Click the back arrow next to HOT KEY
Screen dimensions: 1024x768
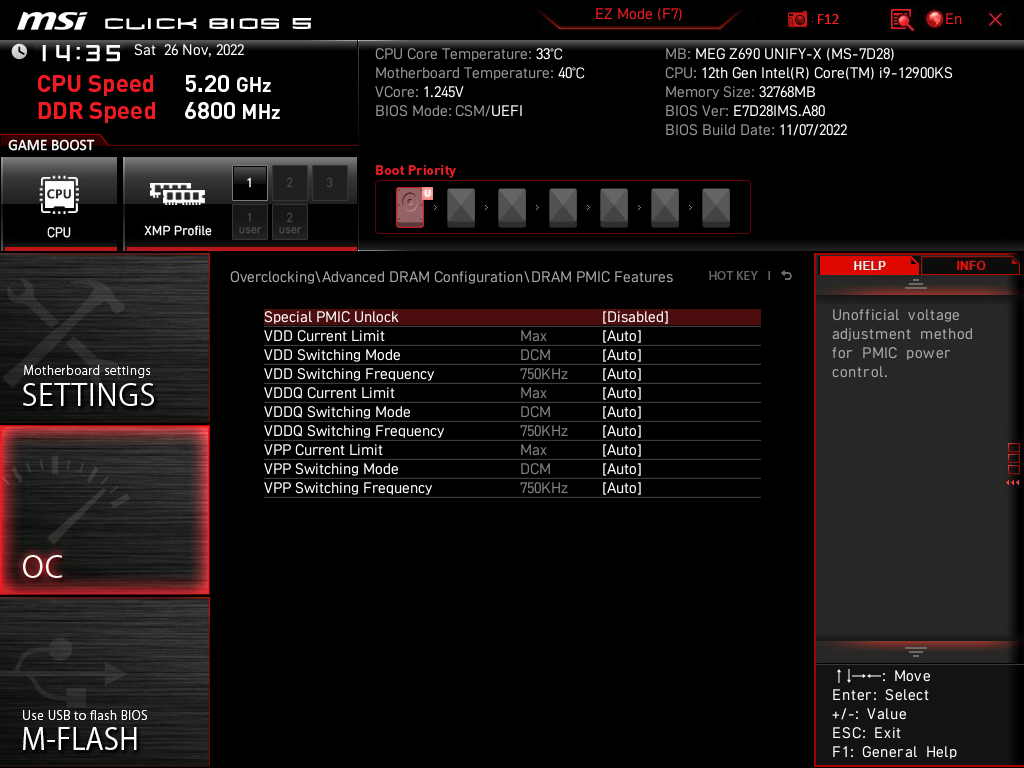pos(787,276)
